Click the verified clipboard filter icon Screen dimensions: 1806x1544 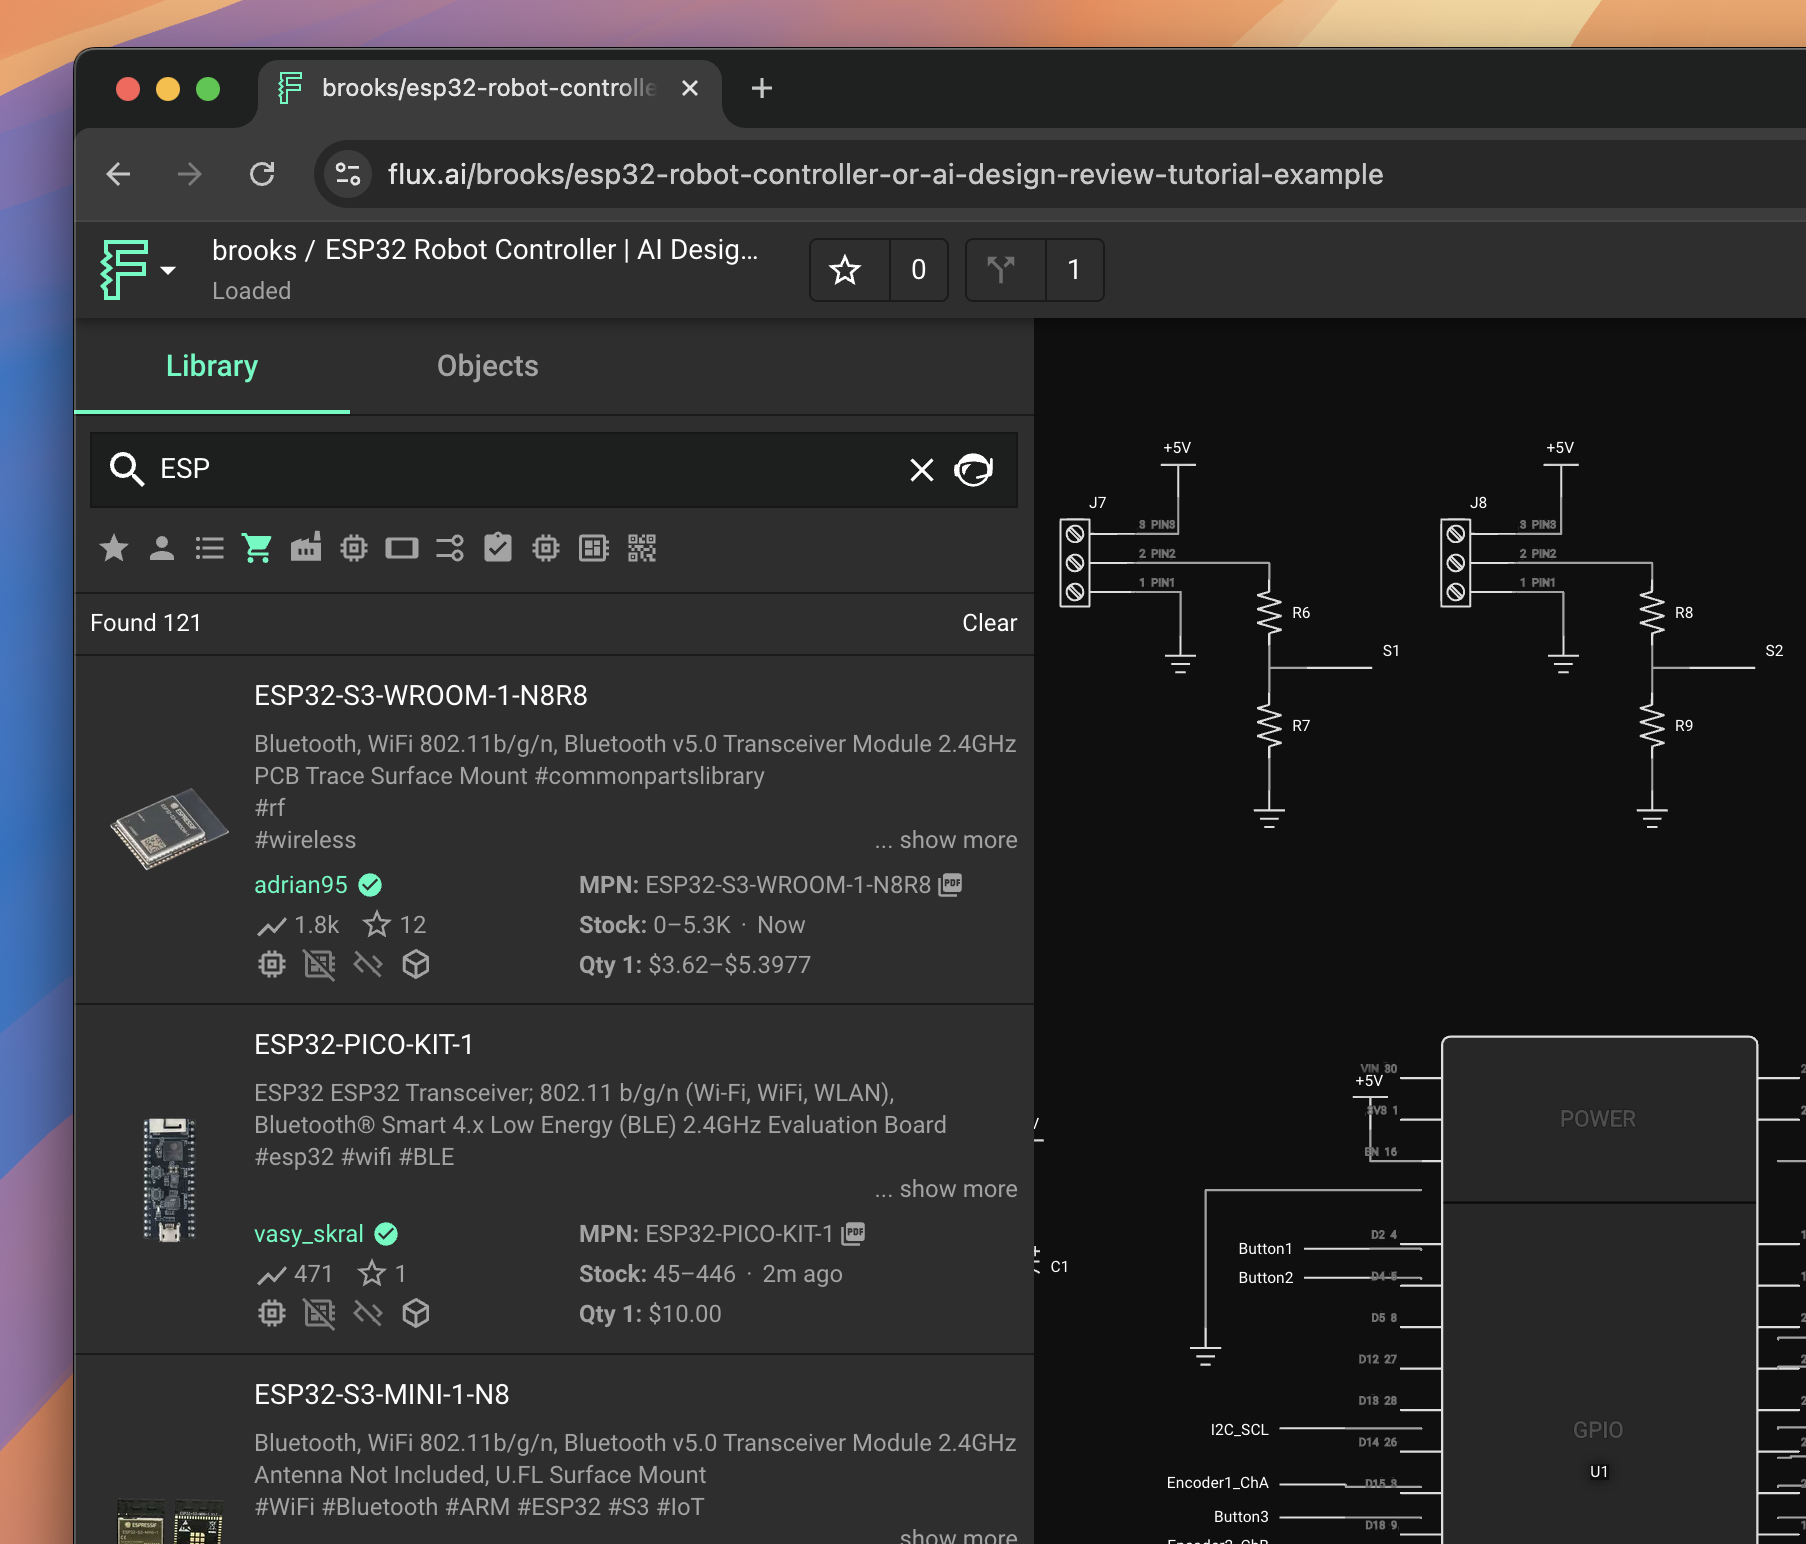pos(497,548)
